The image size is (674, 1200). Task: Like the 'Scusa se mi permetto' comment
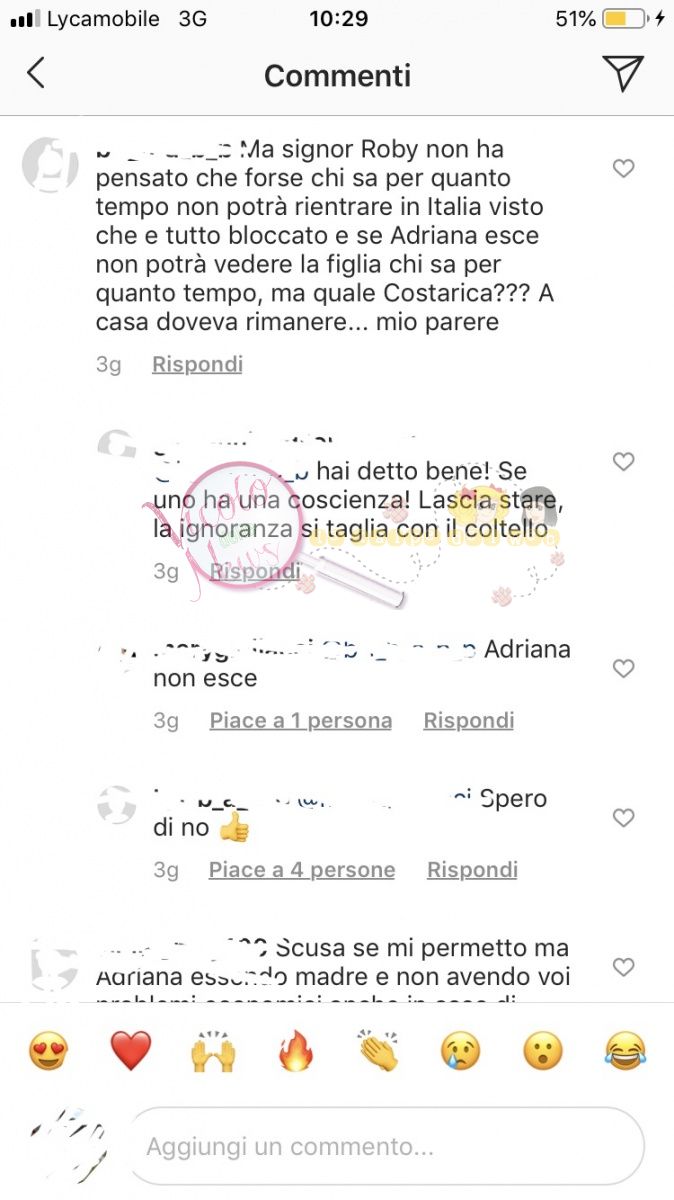pos(624,967)
